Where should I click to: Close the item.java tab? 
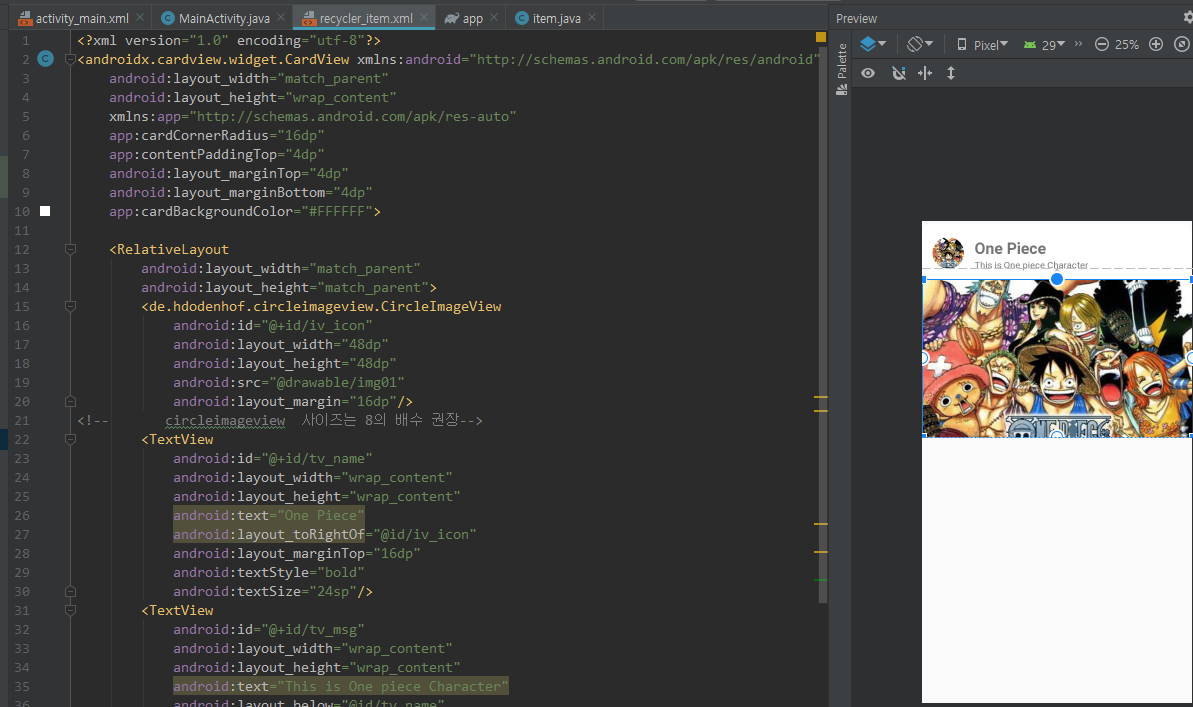coord(592,18)
